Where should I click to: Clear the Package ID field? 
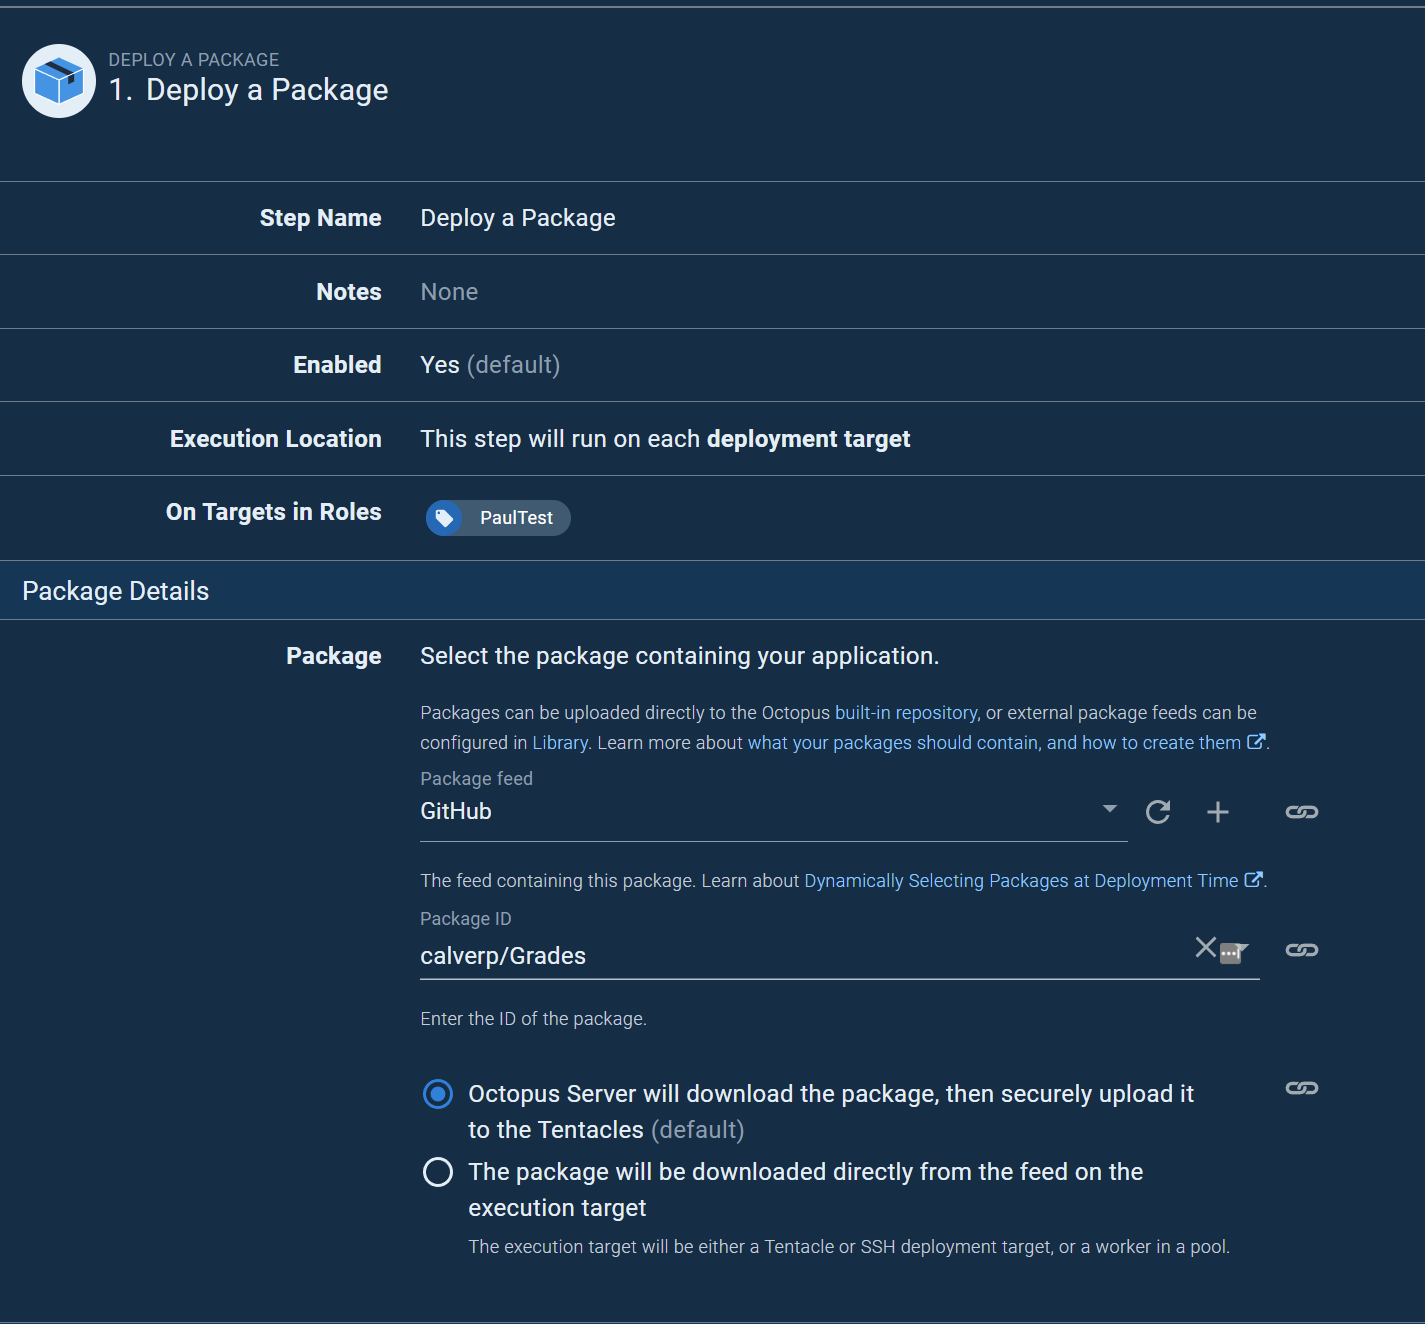(x=1204, y=948)
